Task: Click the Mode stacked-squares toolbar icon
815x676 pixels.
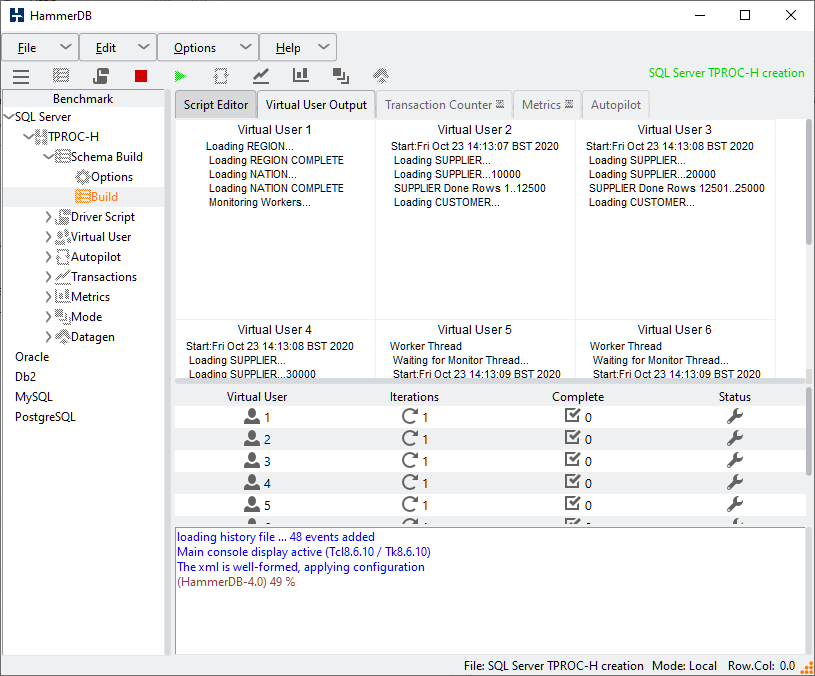Action: 340,76
